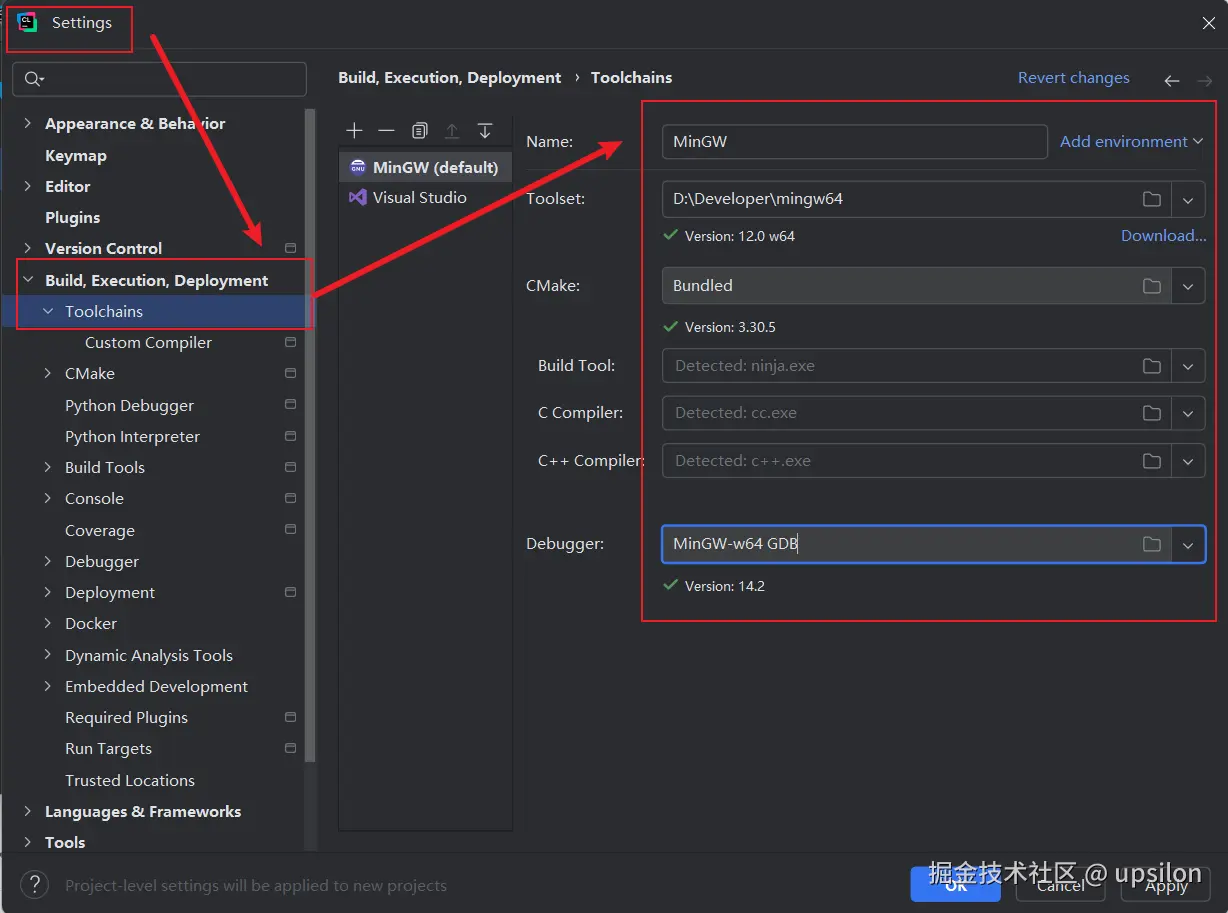Screen dimensions: 1228x913
Task: Click the MinGW GNU toolchain icon
Action: point(357,167)
